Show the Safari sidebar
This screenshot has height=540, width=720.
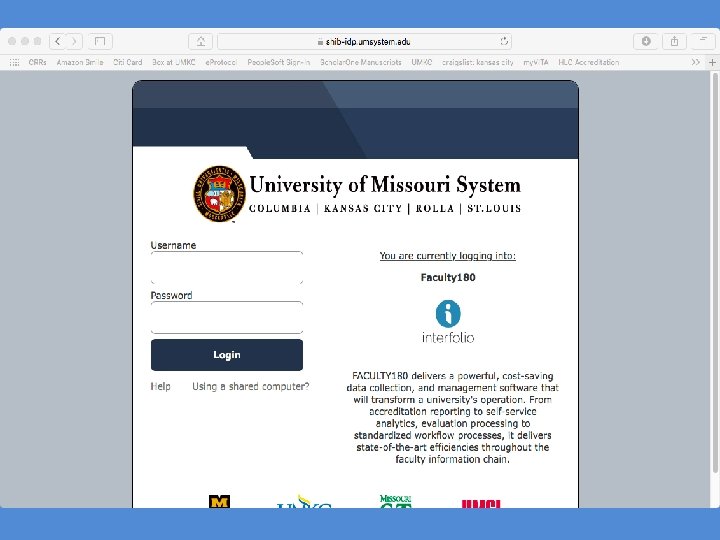(100, 41)
